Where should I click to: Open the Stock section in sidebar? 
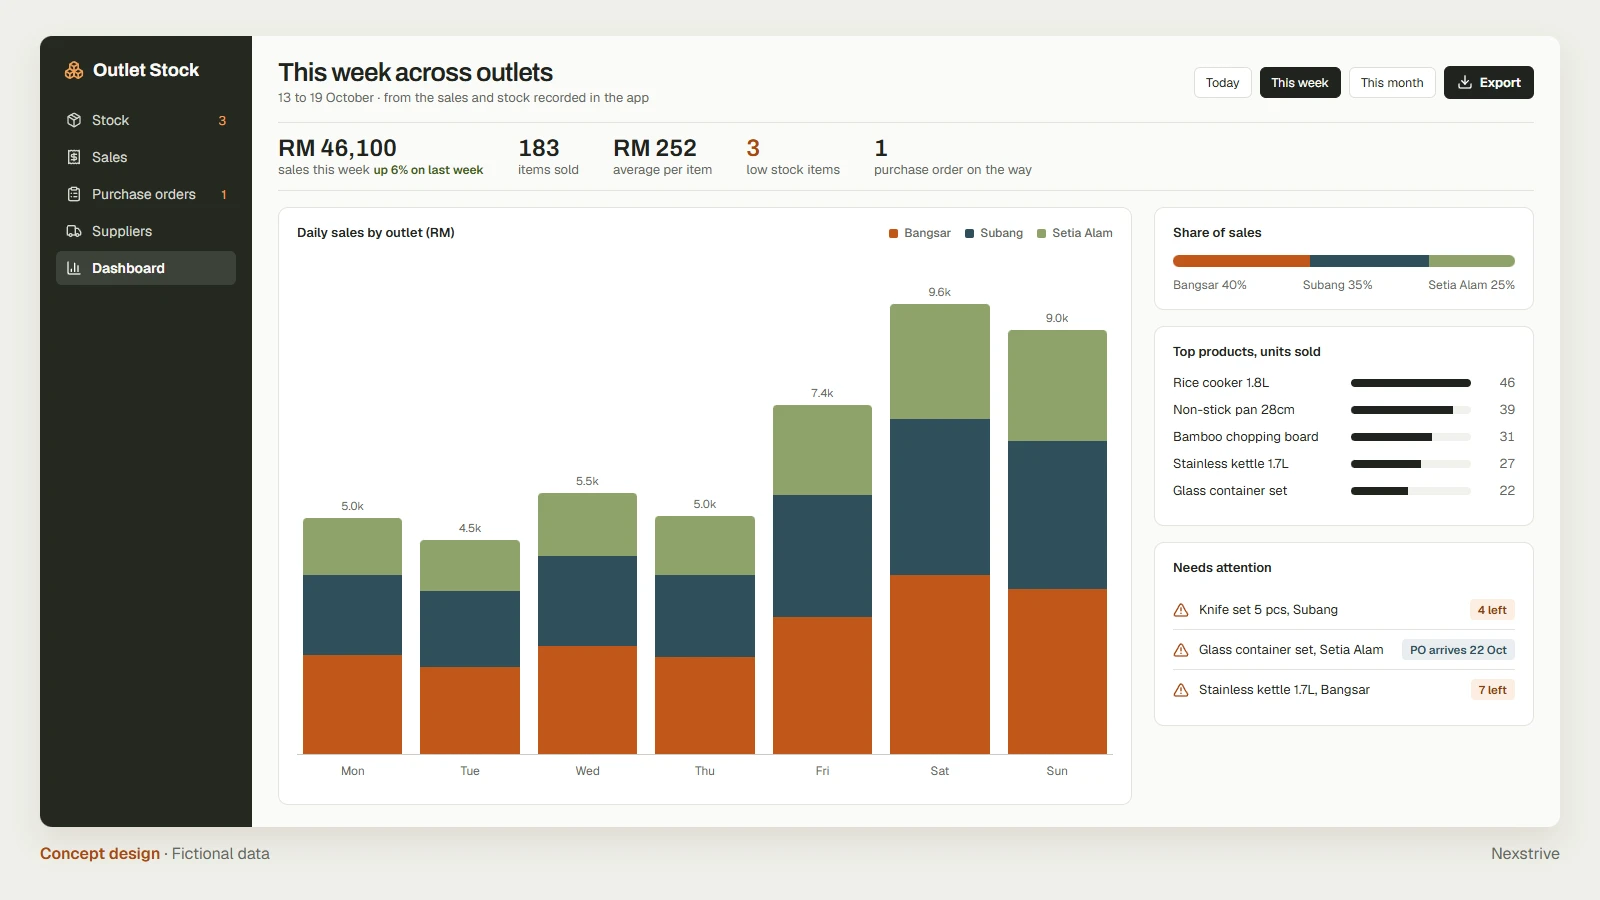click(x=146, y=120)
